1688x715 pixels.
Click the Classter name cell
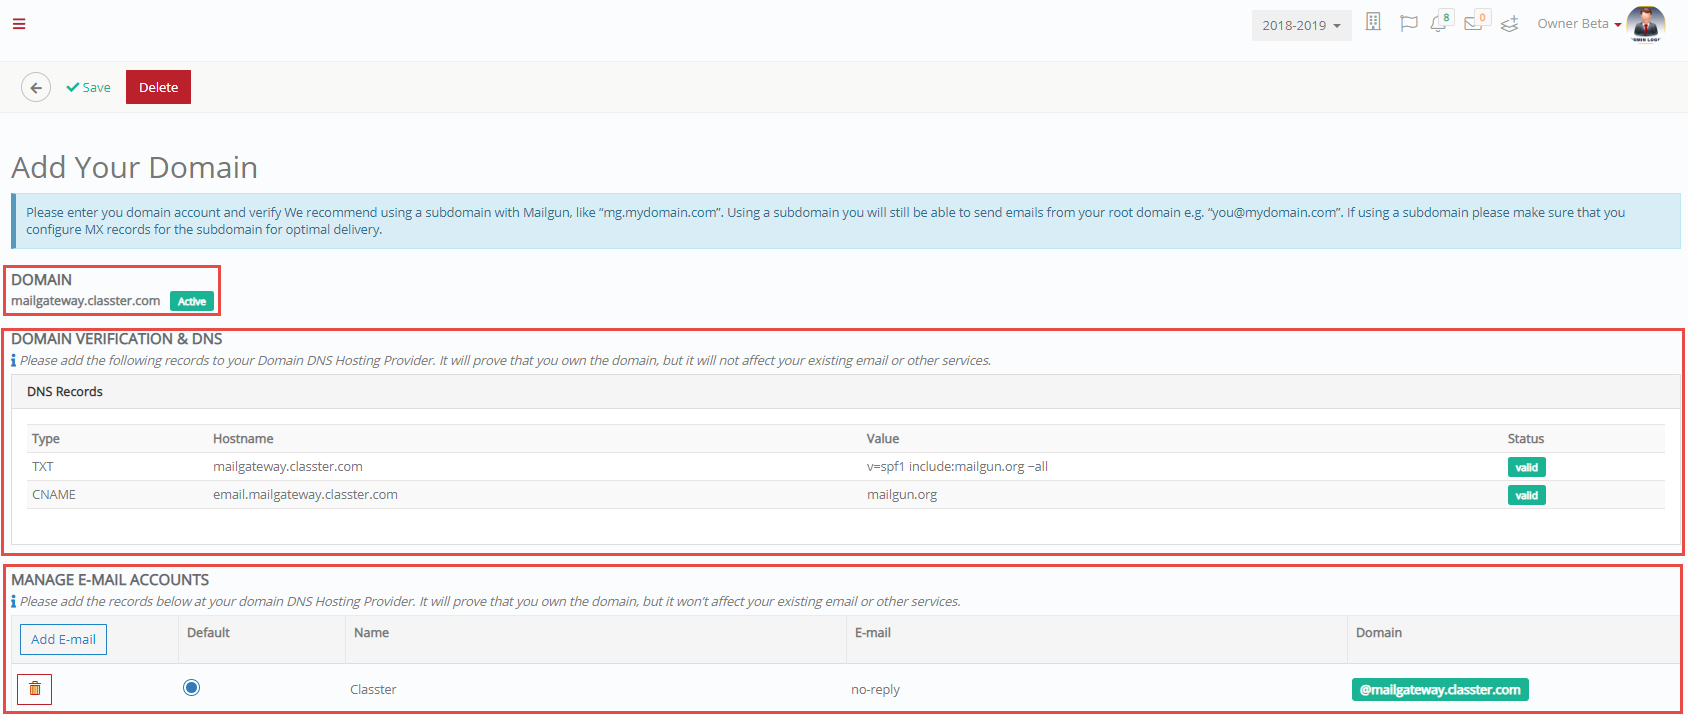click(x=373, y=690)
